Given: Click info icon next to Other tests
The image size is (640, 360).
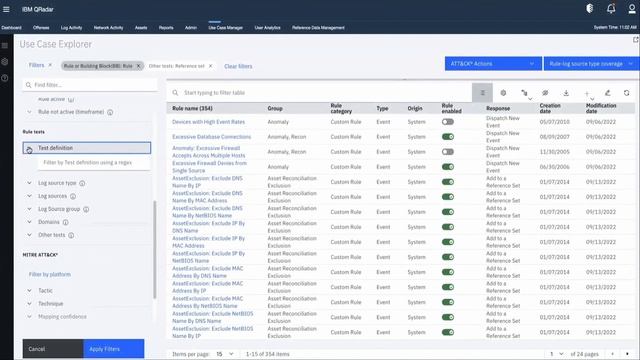Looking at the screenshot, I should [71, 236].
